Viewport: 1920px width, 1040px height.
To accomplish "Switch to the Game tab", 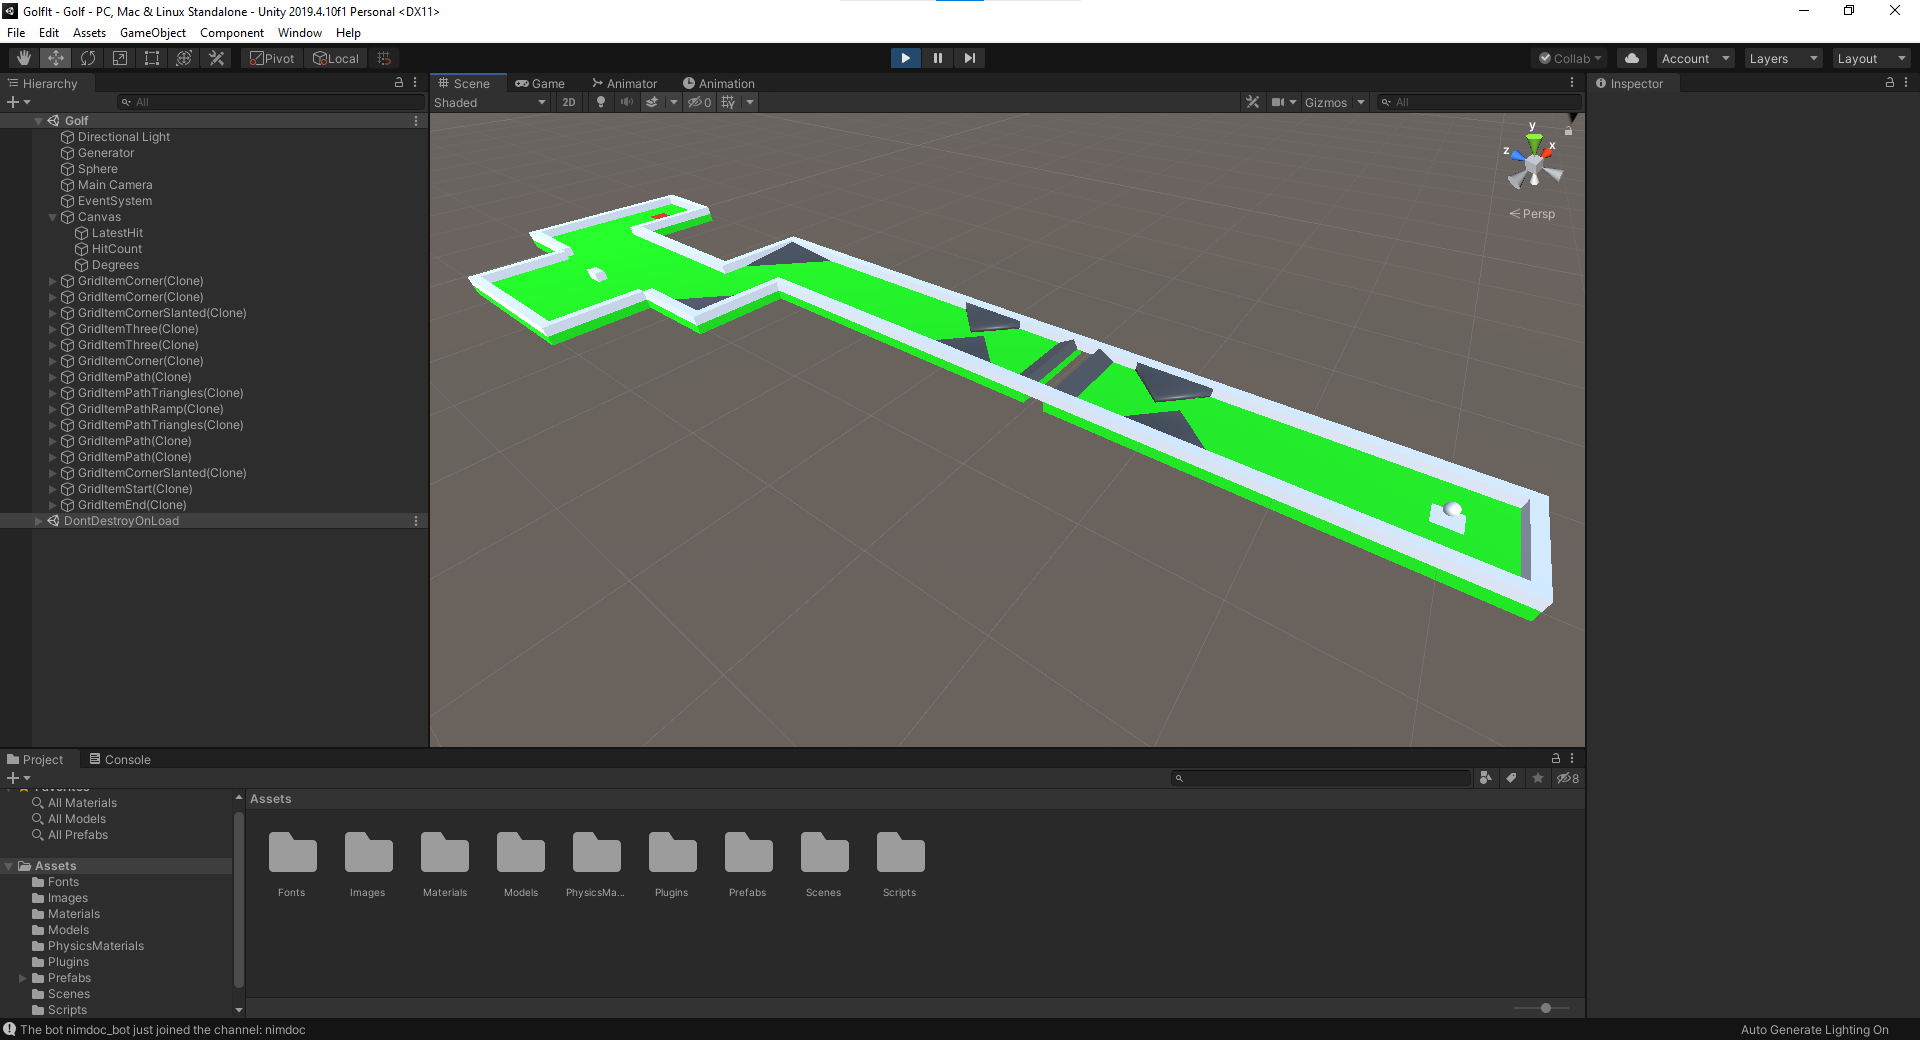I will [541, 83].
